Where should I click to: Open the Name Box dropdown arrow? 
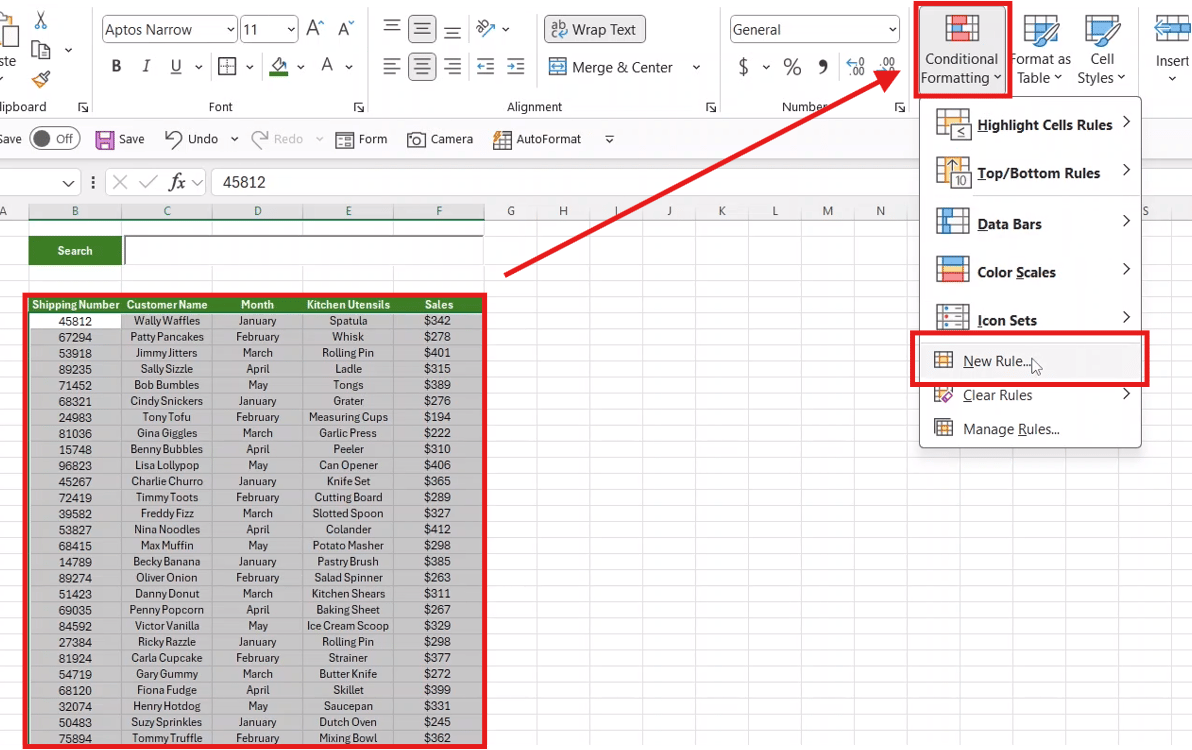point(68,183)
